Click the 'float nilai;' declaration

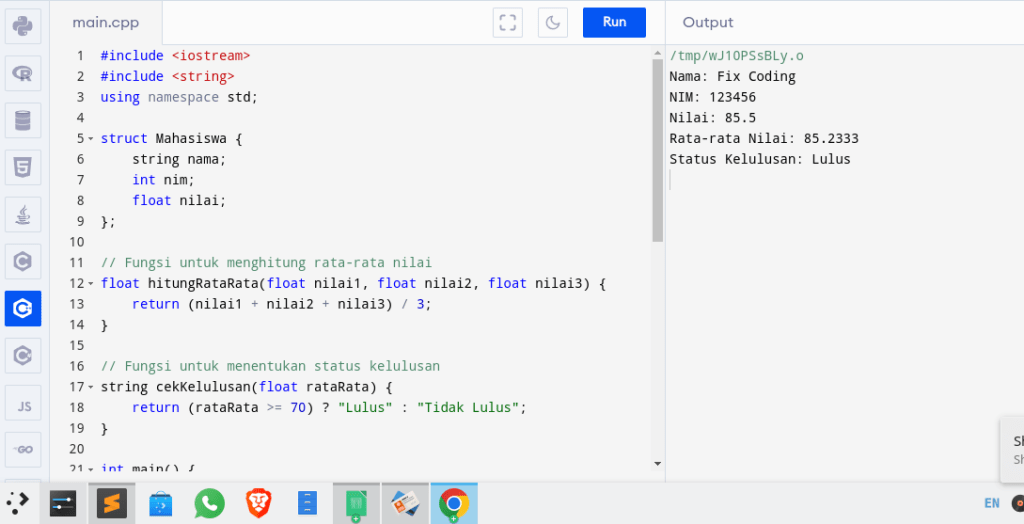pos(178,201)
